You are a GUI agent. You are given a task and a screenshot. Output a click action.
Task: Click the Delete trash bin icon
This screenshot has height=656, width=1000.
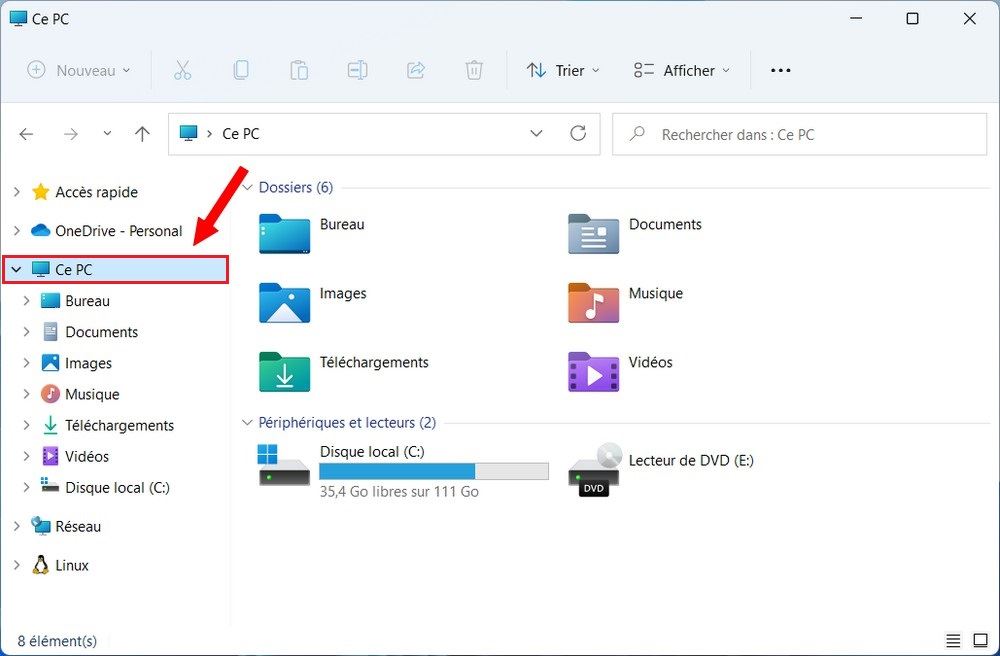(x=474, y=70)
